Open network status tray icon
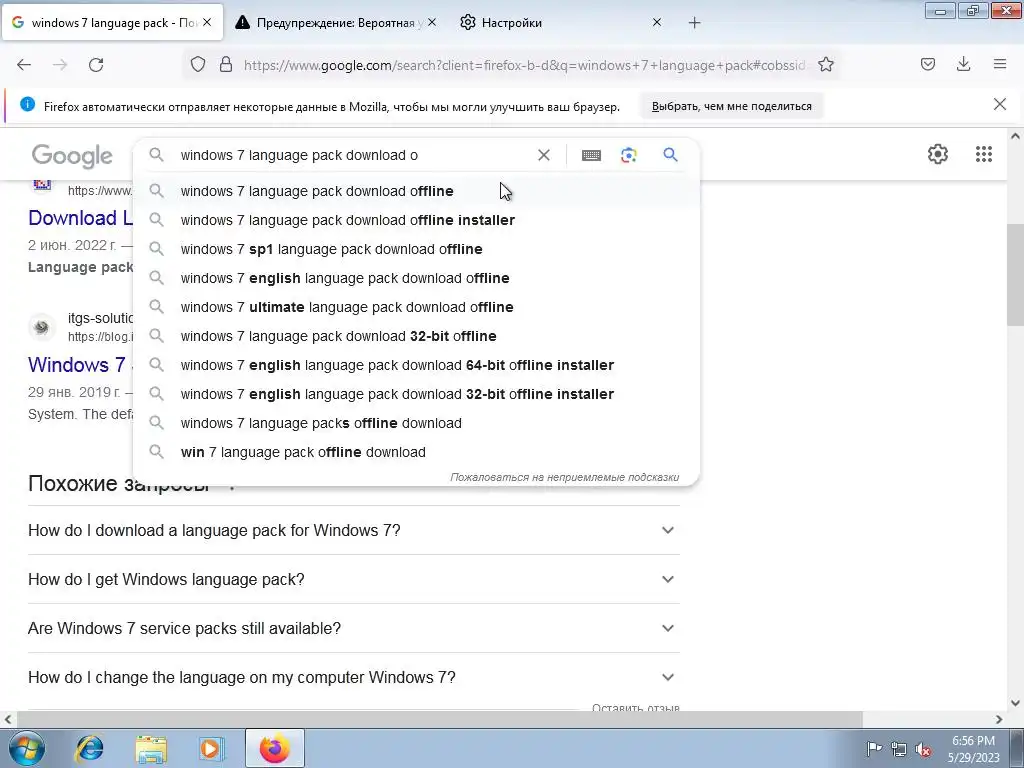1024x768 pixels. pyautogui.click(x=899, y=749)
